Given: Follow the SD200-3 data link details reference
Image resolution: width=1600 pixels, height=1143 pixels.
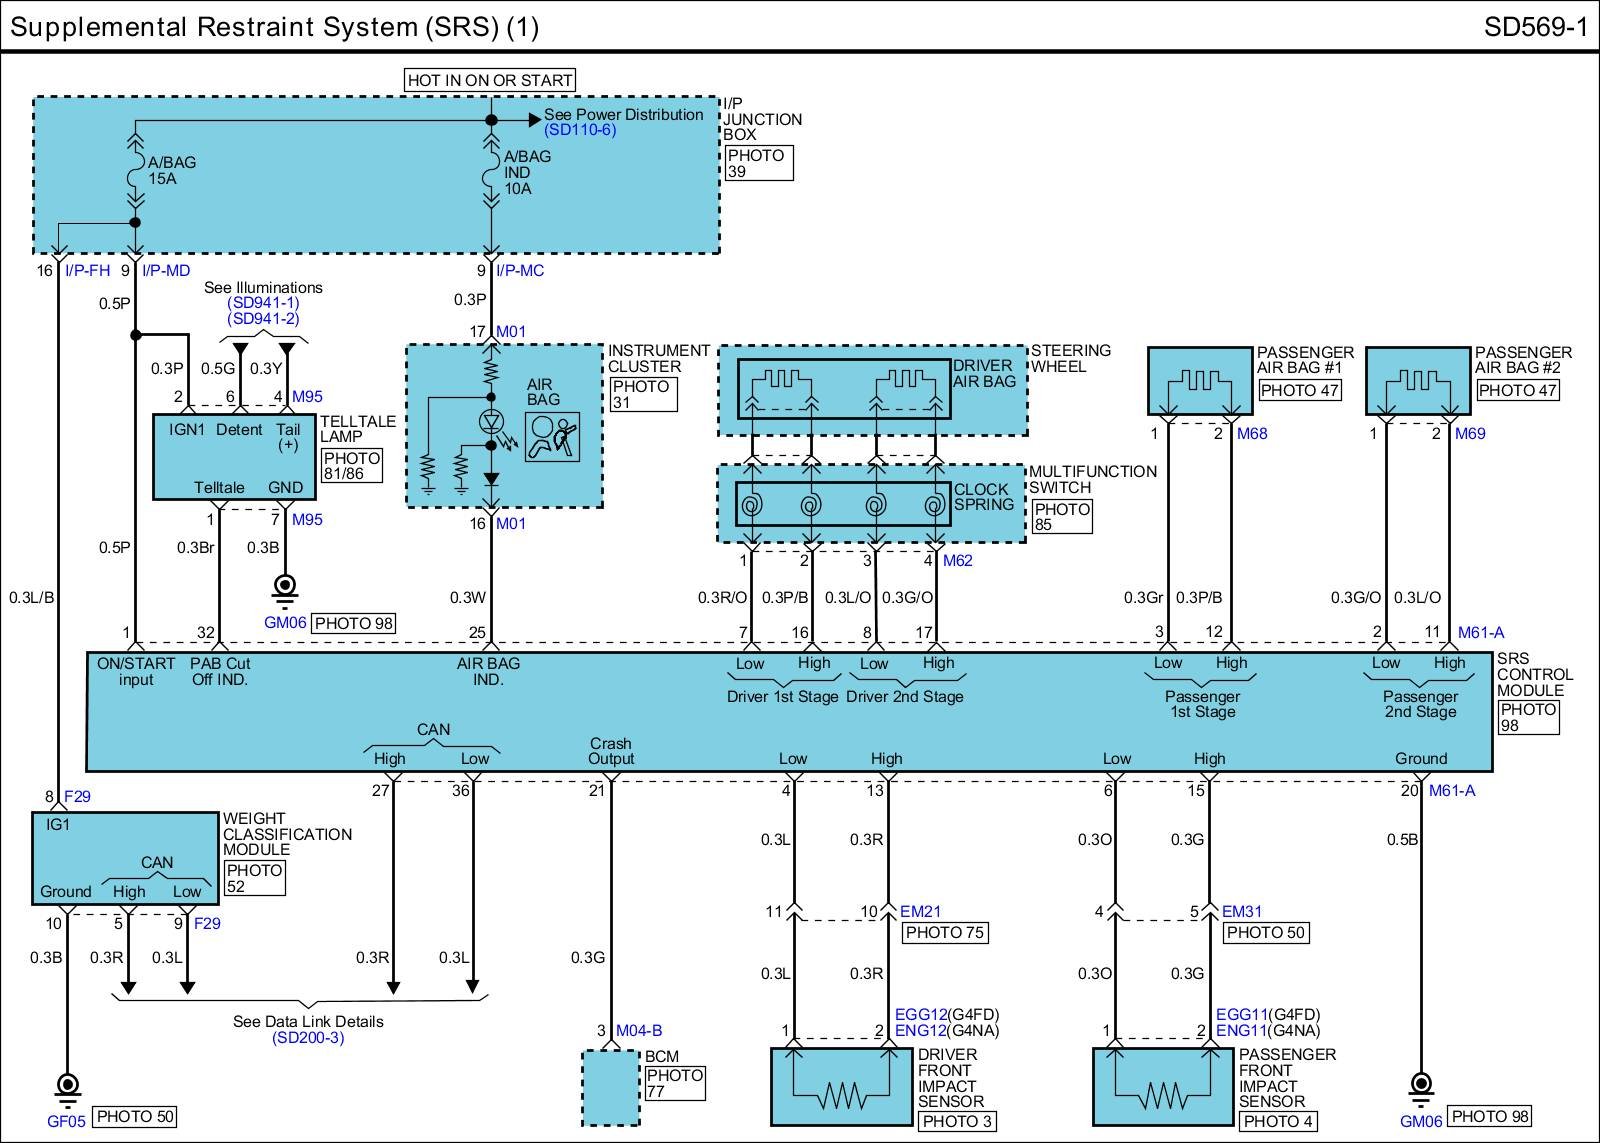Looking at the screenshot, I should pyautogui.click(x=308, y=1038).
